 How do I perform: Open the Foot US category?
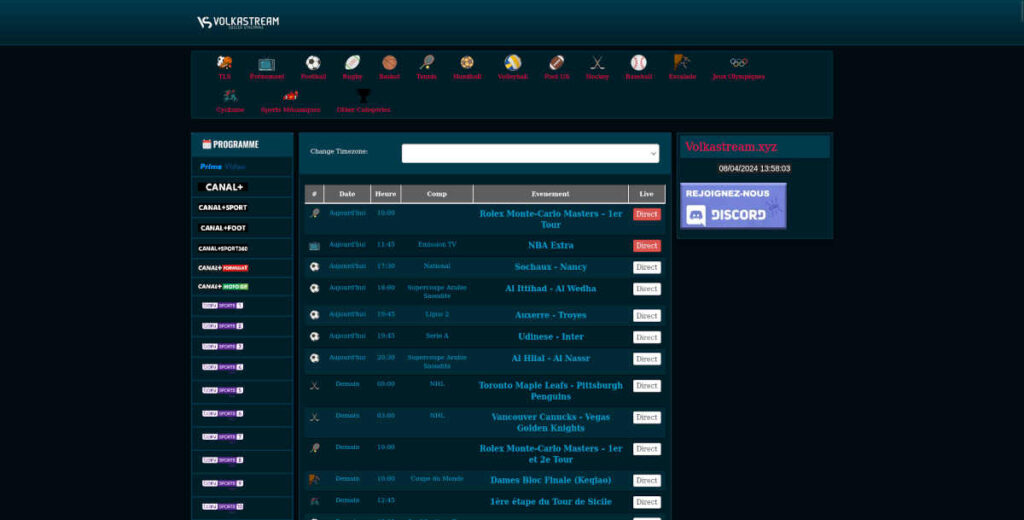point(556,63)
